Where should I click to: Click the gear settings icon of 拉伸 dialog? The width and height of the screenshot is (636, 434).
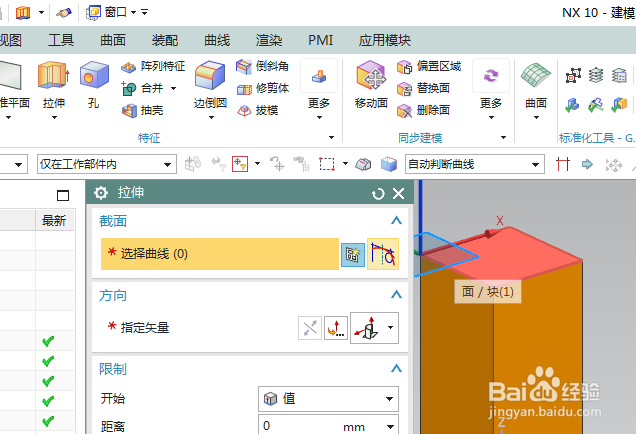pyautogui.click(x=101, y=193)
